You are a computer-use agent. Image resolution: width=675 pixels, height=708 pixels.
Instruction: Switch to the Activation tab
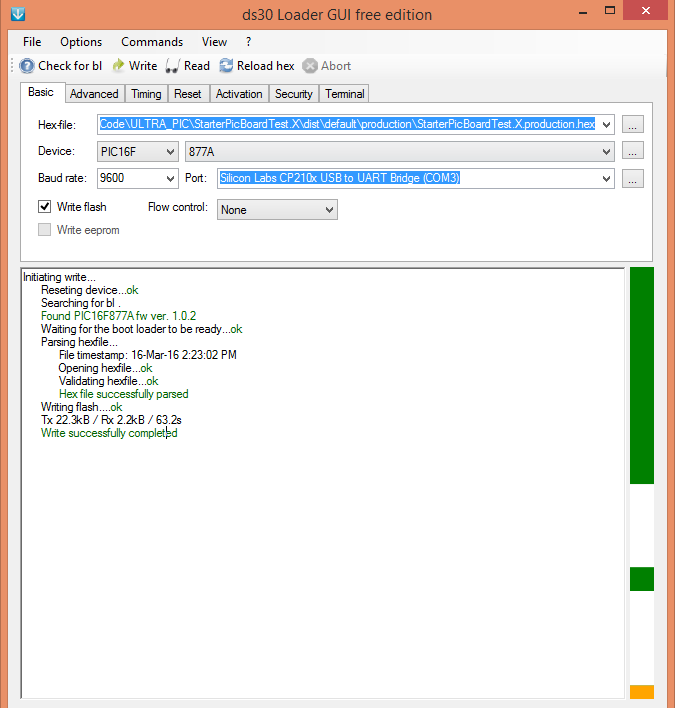pos(239,94)
